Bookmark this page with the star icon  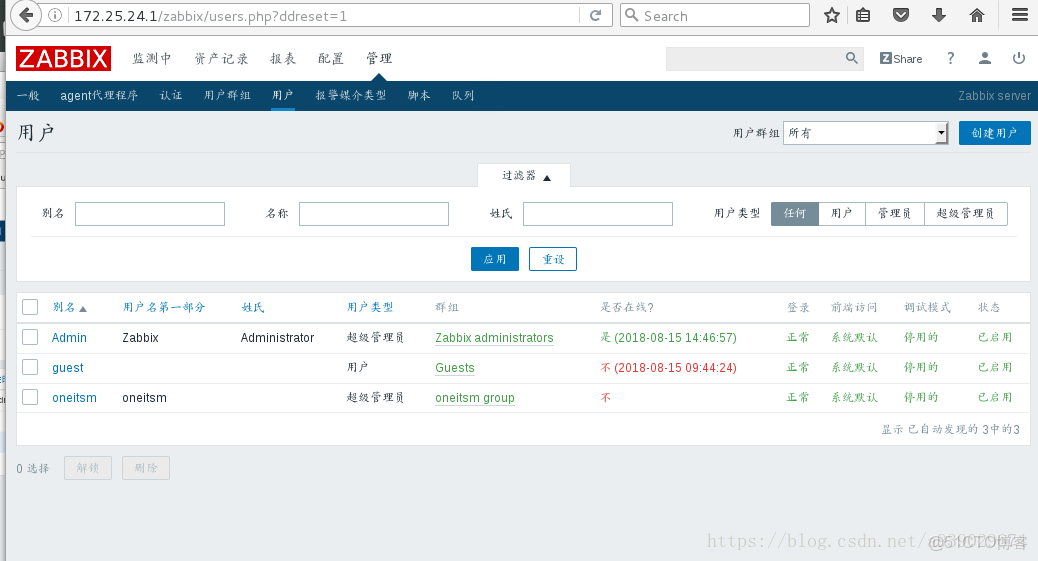point(832,15)
